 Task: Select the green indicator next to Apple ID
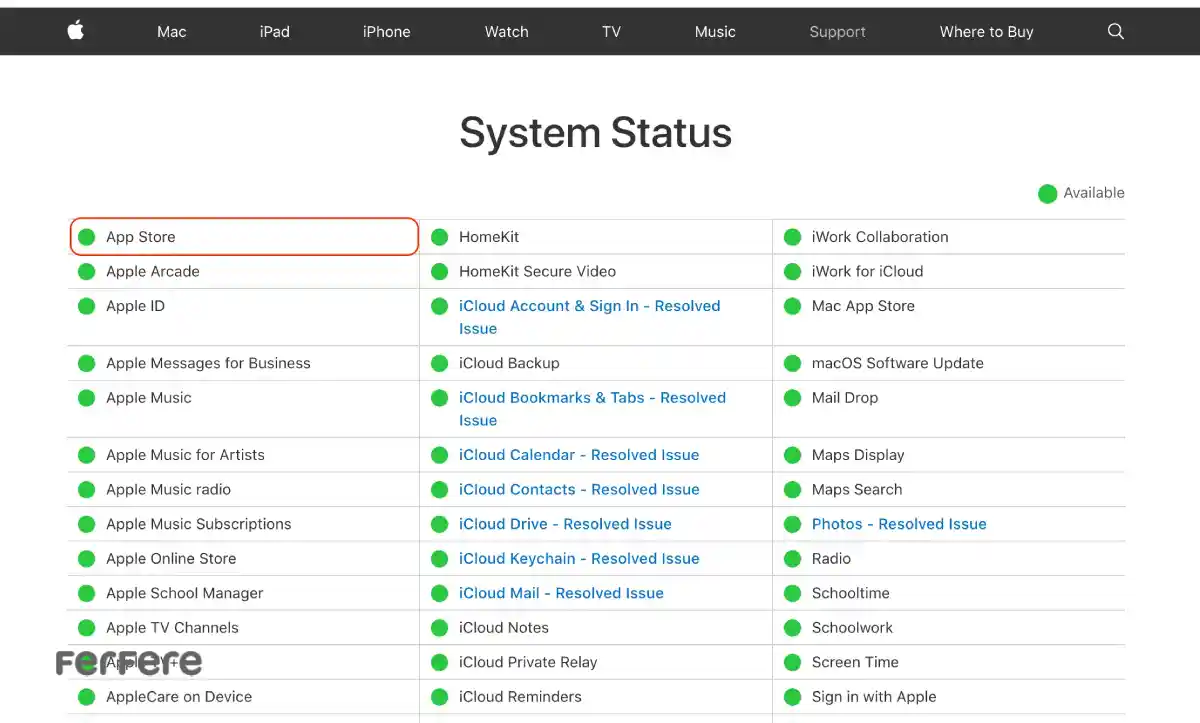(x=86, y=306)
